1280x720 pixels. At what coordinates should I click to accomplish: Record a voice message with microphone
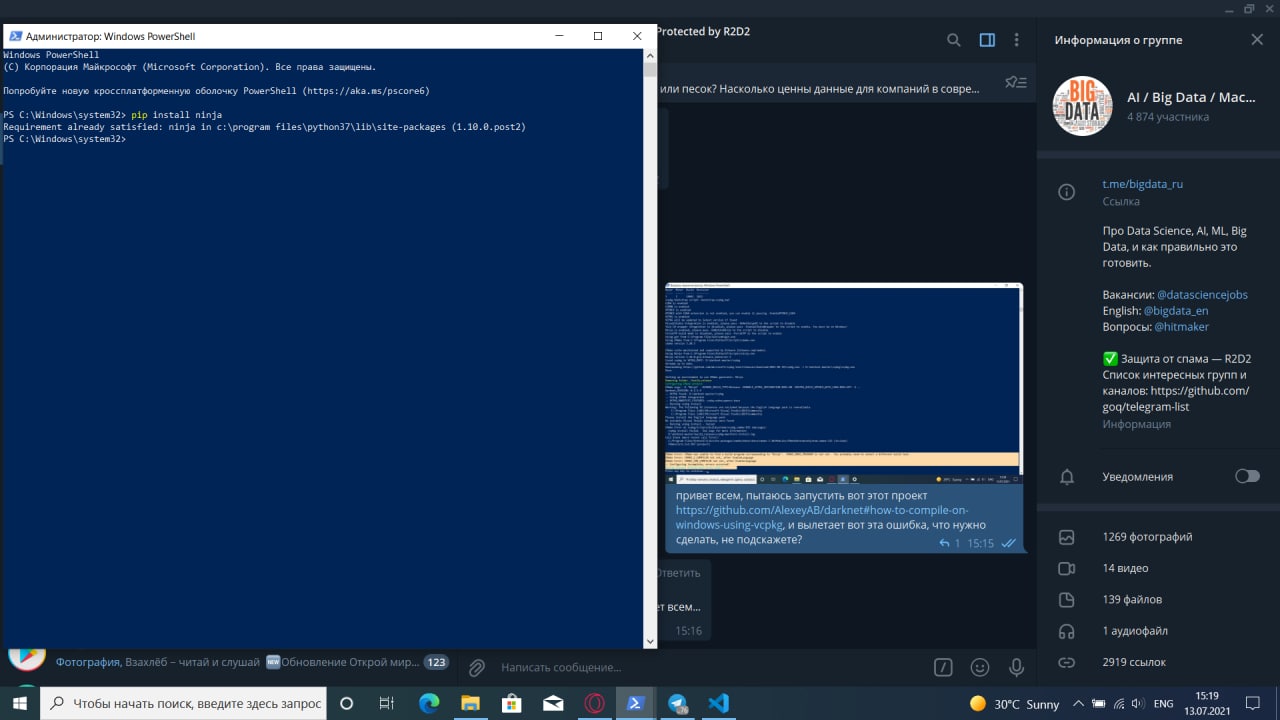pyautogui.click(x=1017, y=667)
